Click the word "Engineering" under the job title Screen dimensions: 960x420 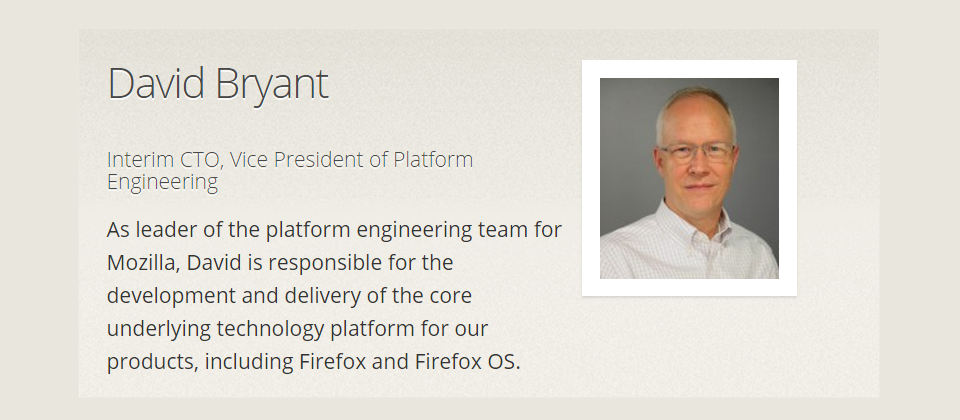[162, 182]
